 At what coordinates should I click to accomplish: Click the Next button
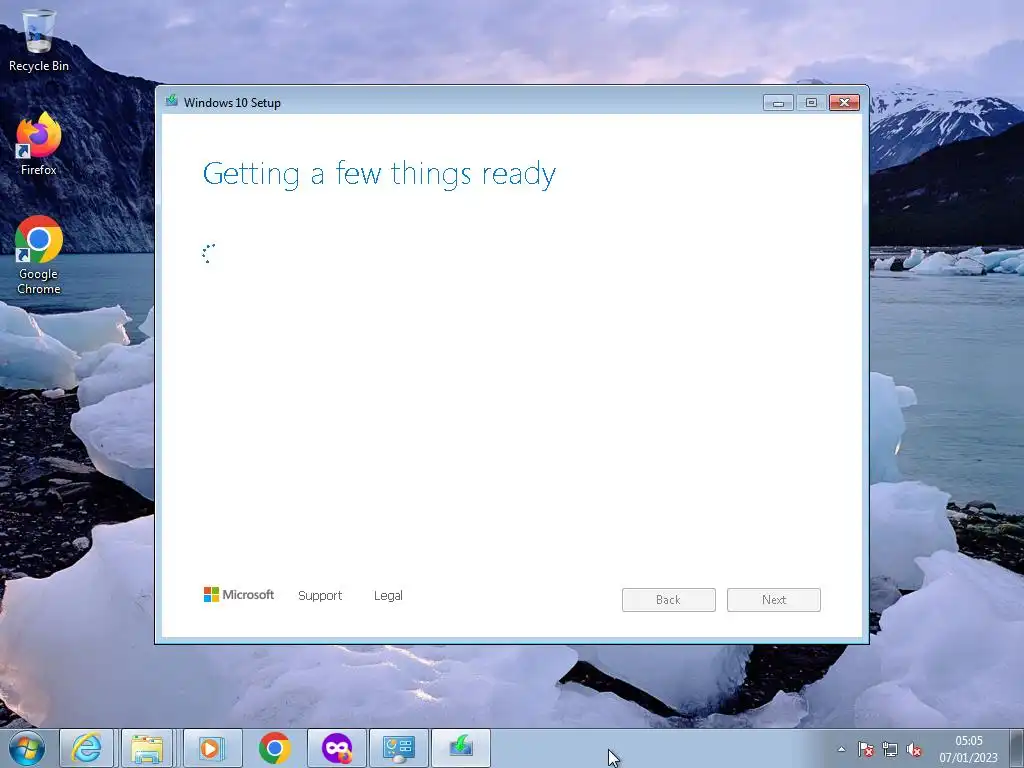pos(774,600)
